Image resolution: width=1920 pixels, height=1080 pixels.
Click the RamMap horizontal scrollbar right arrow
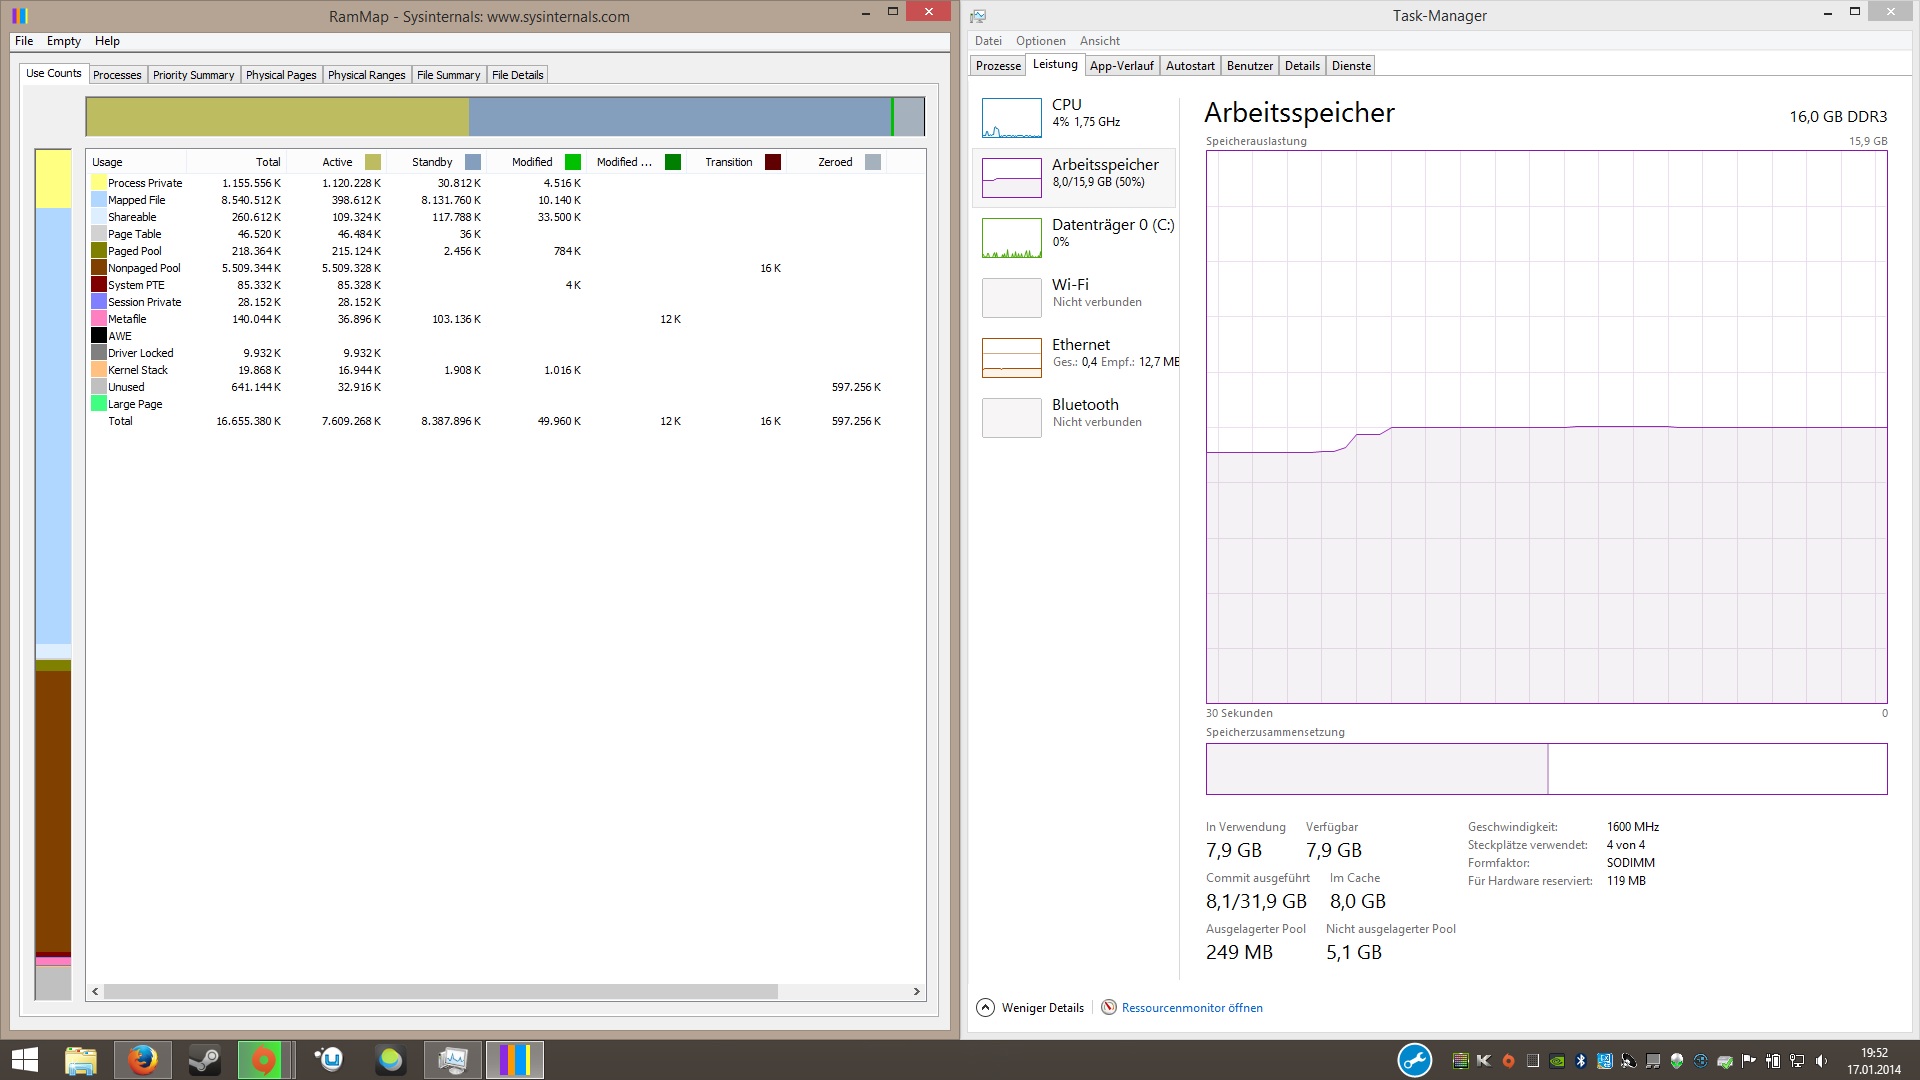[x=916, y=992]
